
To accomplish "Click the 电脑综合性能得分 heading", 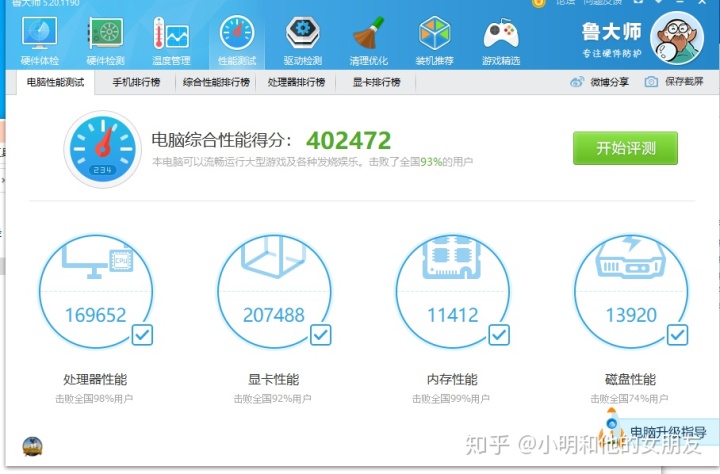I will [x=222, y=140].
